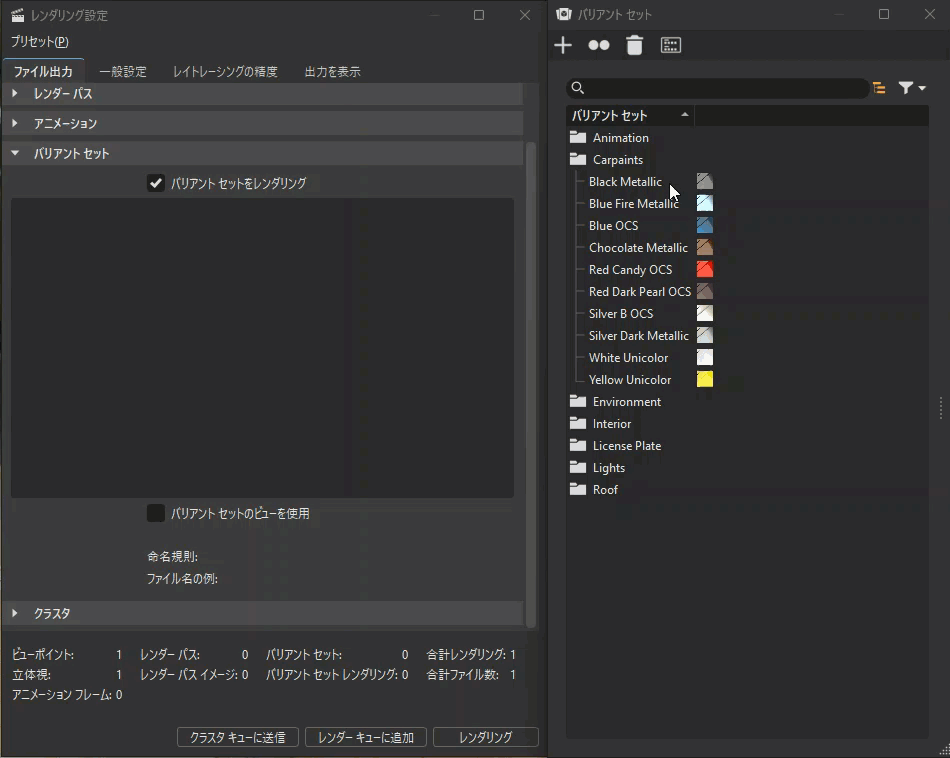Image resolution: width=950 pixels, height=758 pixels.
Task: Enable バリアント セットのビューを使用 checkbox
Action: 156,513
